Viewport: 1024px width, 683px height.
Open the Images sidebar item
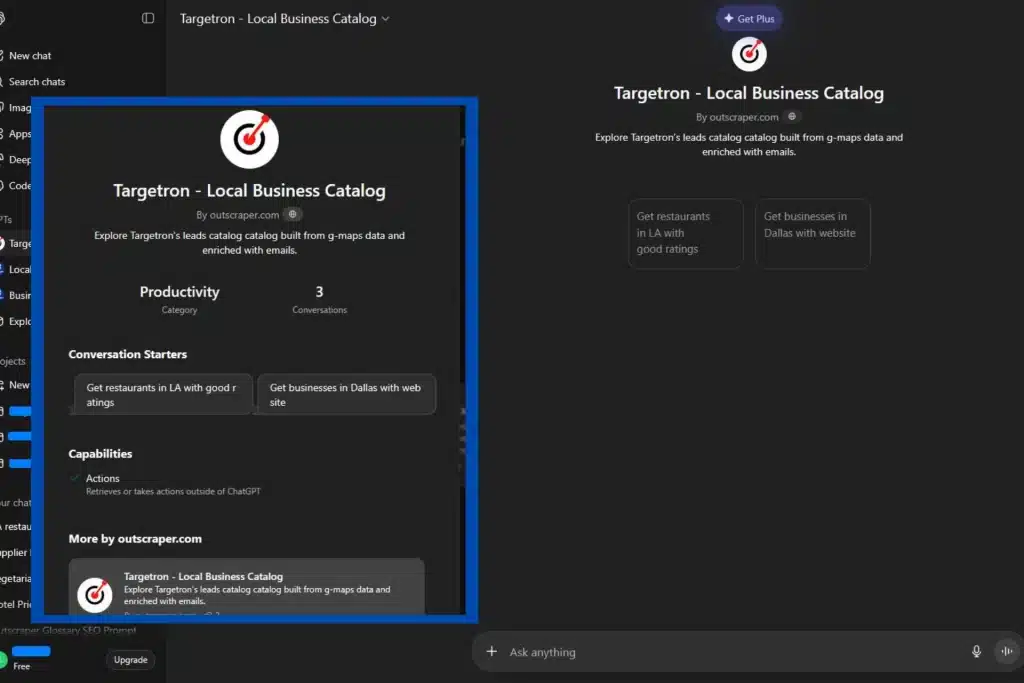coord(16,108)
